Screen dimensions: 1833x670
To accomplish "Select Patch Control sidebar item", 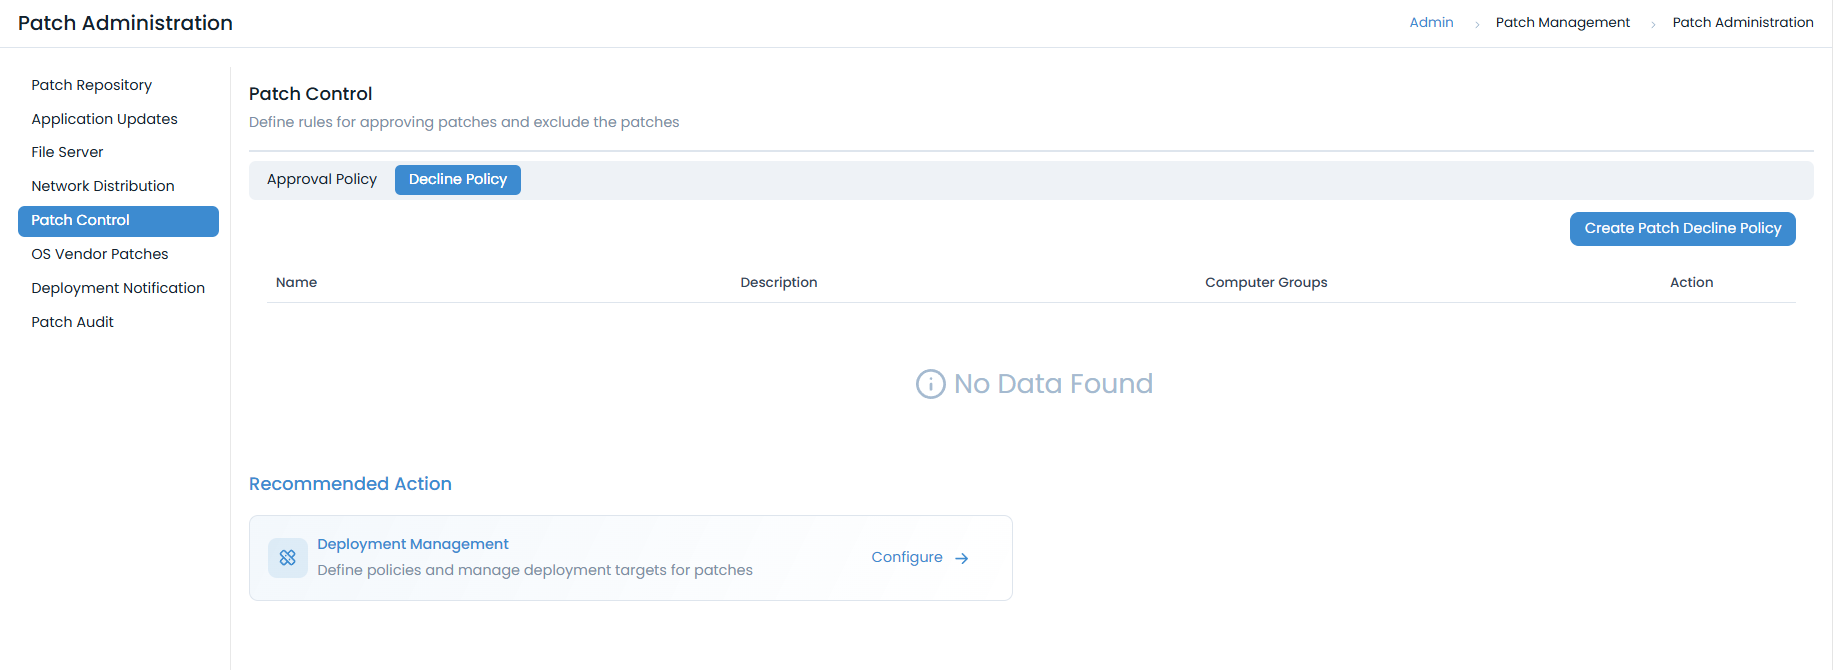I will tap(80, 221).
